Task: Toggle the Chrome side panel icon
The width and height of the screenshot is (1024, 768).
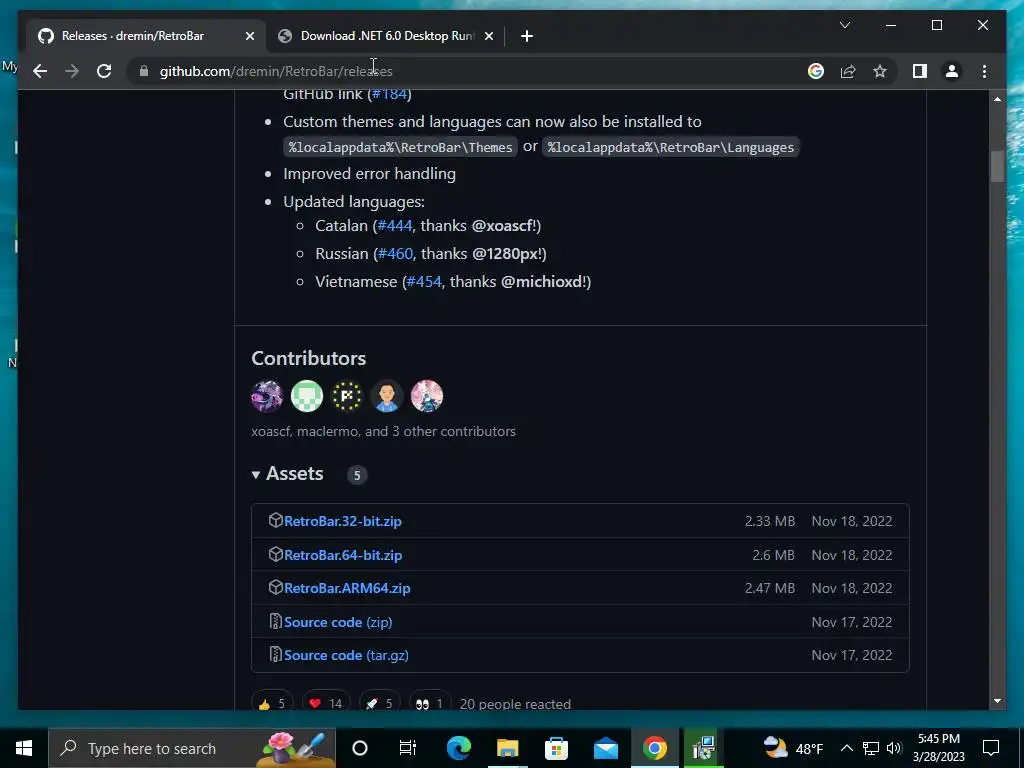Action: point(920,71)
